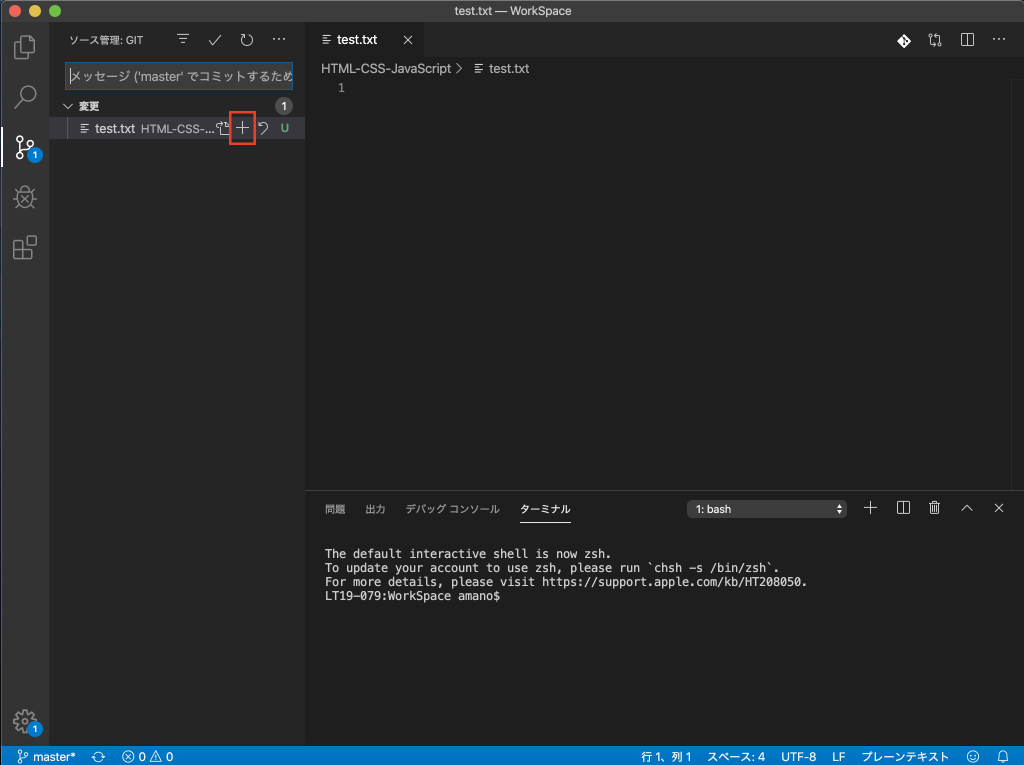Open more actions in source control header
1024x765 pixels.
(x=279, y=39)
